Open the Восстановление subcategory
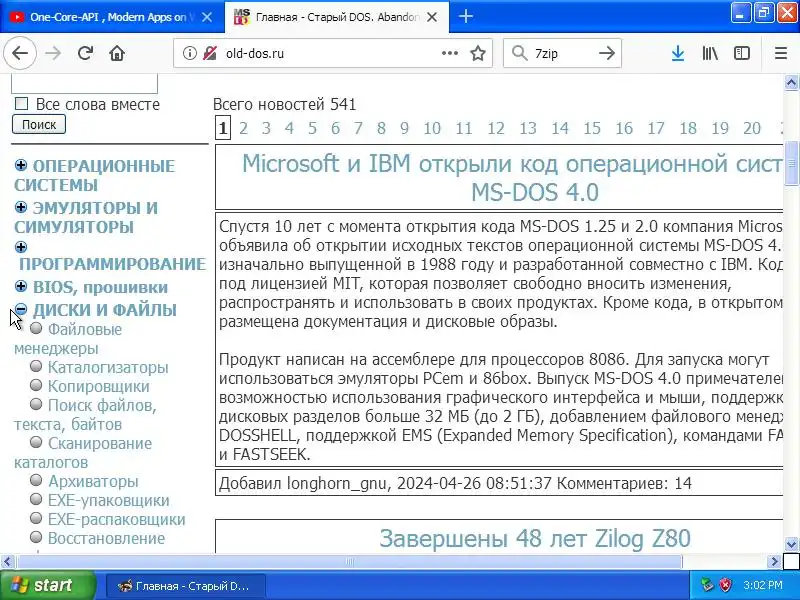Image resolution: width=800 pixels, height=600 pixels. coord(106,538)
